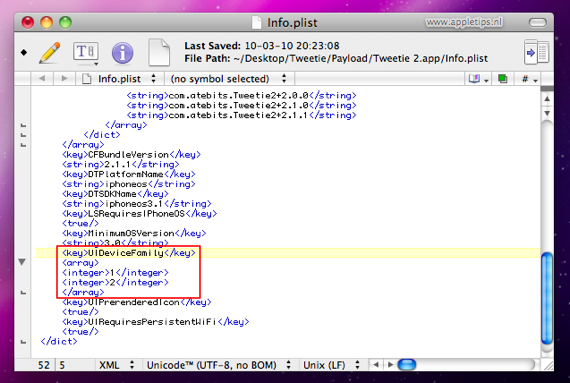Screen dimensions: 570x383
Task: Click the black diamond state marker
Action: tap(24, 53)
